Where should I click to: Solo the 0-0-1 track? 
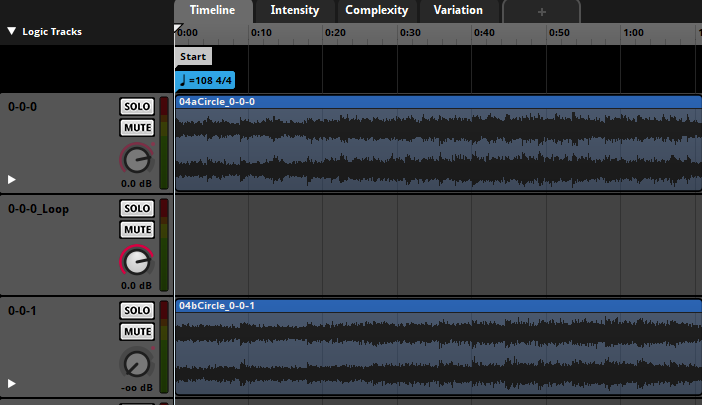pos(137,311)
